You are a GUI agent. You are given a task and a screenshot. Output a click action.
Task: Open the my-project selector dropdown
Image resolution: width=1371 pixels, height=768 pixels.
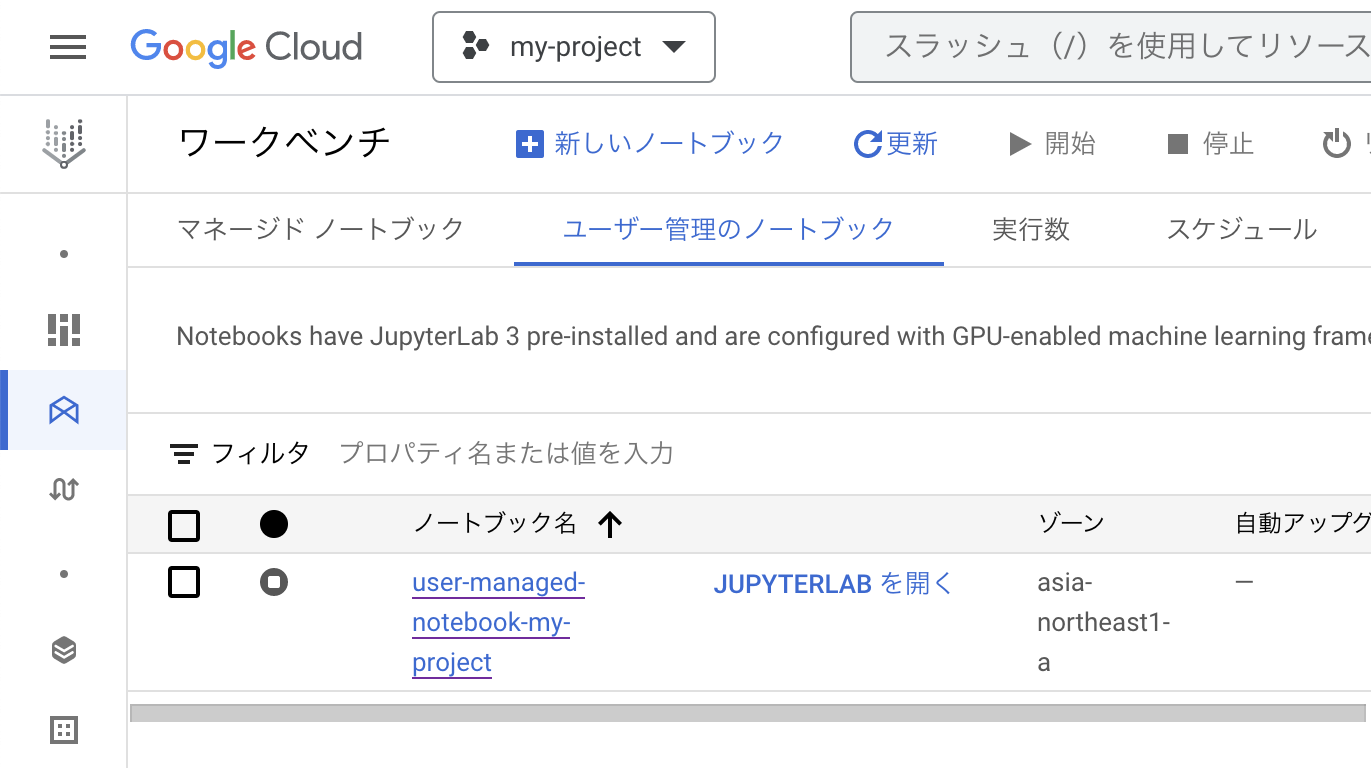(574, 47)
